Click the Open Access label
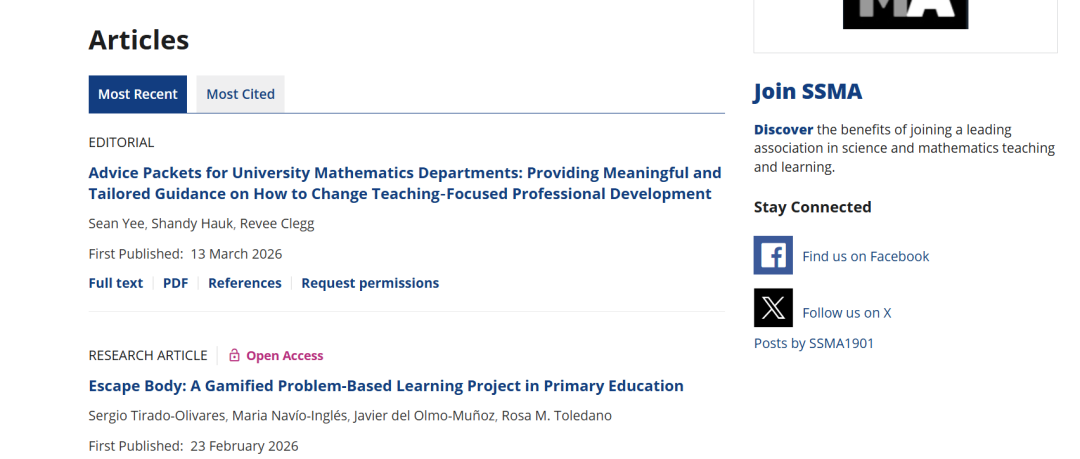This screenshot has width=1080, height=459. [x=285, y=355]
